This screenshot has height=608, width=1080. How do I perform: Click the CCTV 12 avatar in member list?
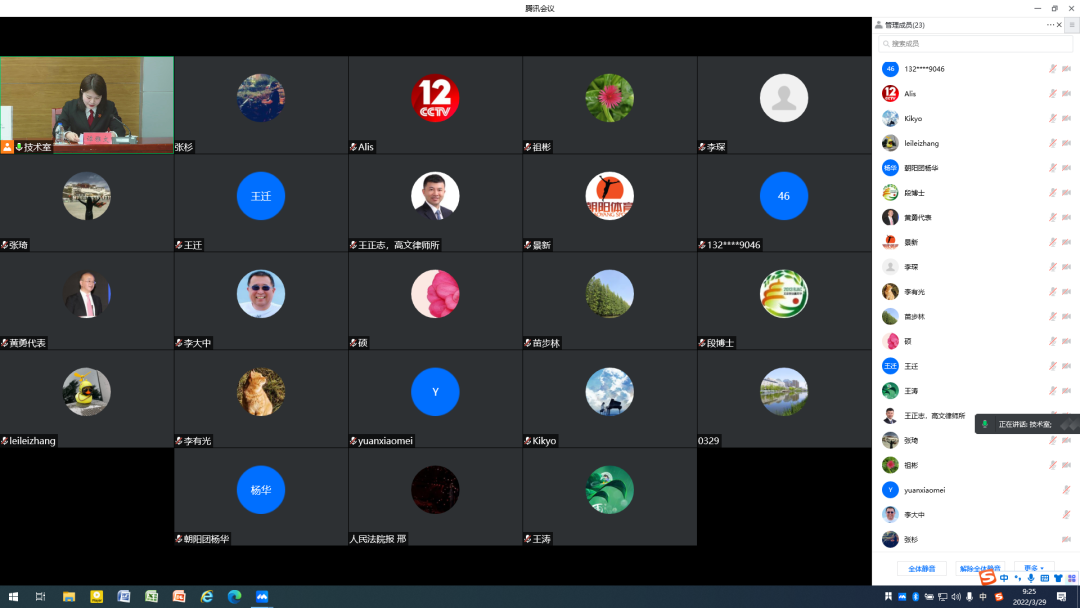click(x=890, y=94)
